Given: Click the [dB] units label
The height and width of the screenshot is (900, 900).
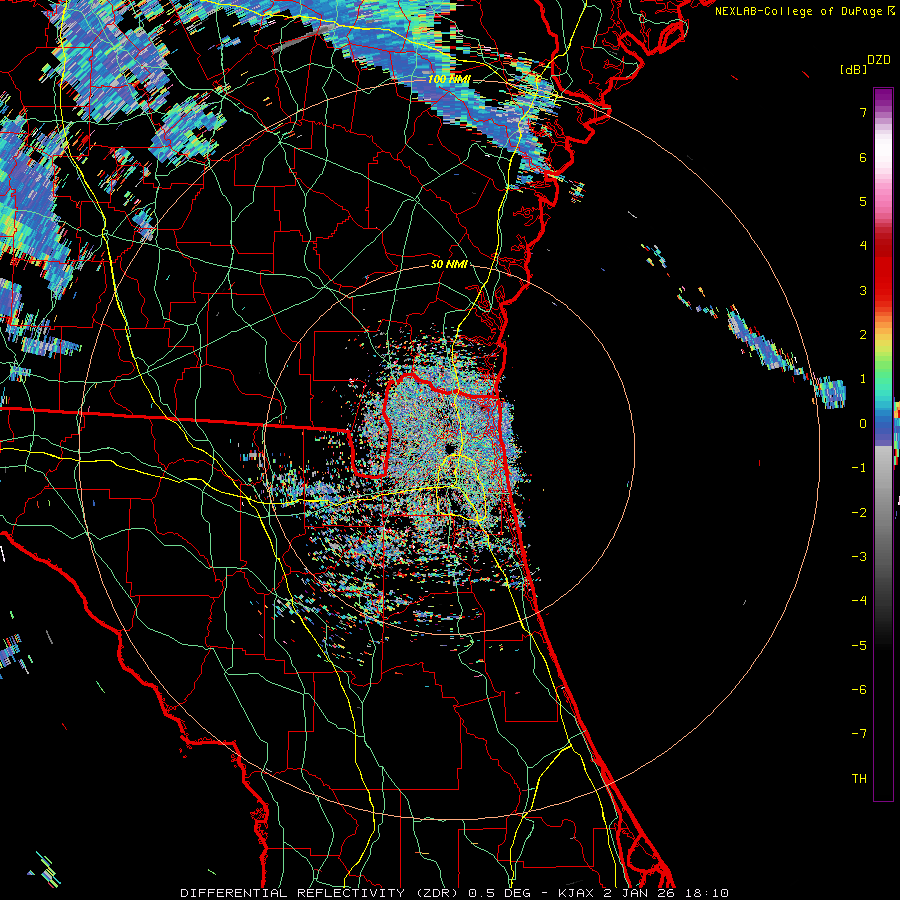Looking at the screenshot, I should pos(853,70).
